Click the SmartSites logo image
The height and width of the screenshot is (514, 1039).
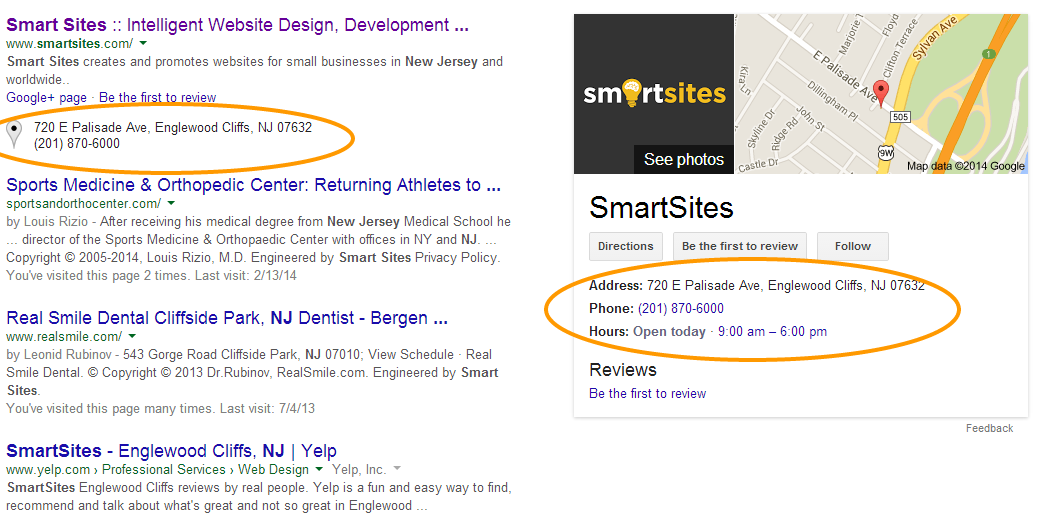coord(654,93)
